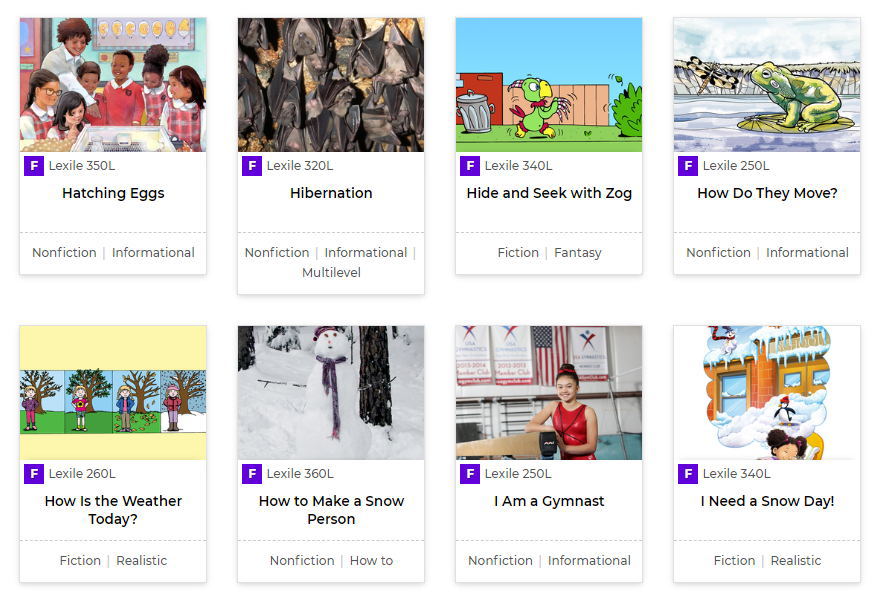Screen dimensions: 888x602
Task: Click the F badge on How to Make a Snow Person
Action: (x=252, y=474)
